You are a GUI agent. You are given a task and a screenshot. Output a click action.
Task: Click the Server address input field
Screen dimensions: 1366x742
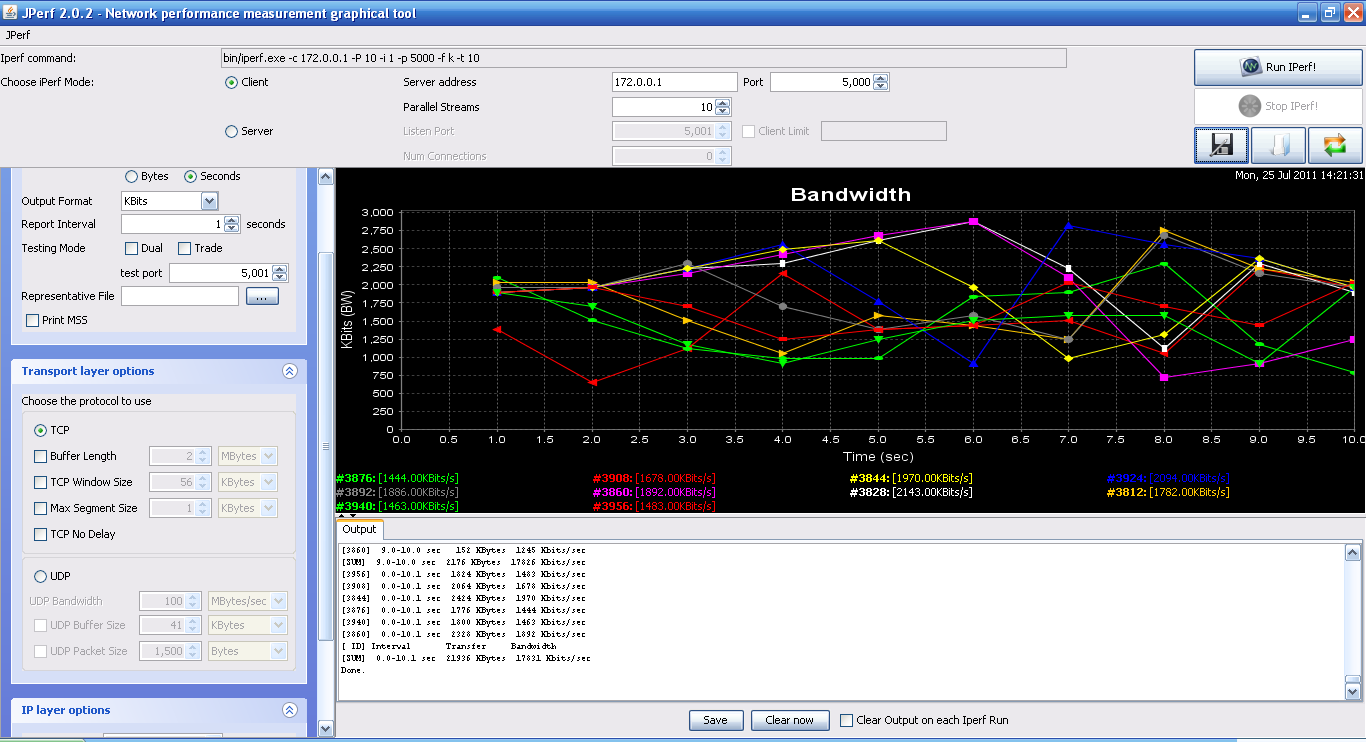click(673, 82)
